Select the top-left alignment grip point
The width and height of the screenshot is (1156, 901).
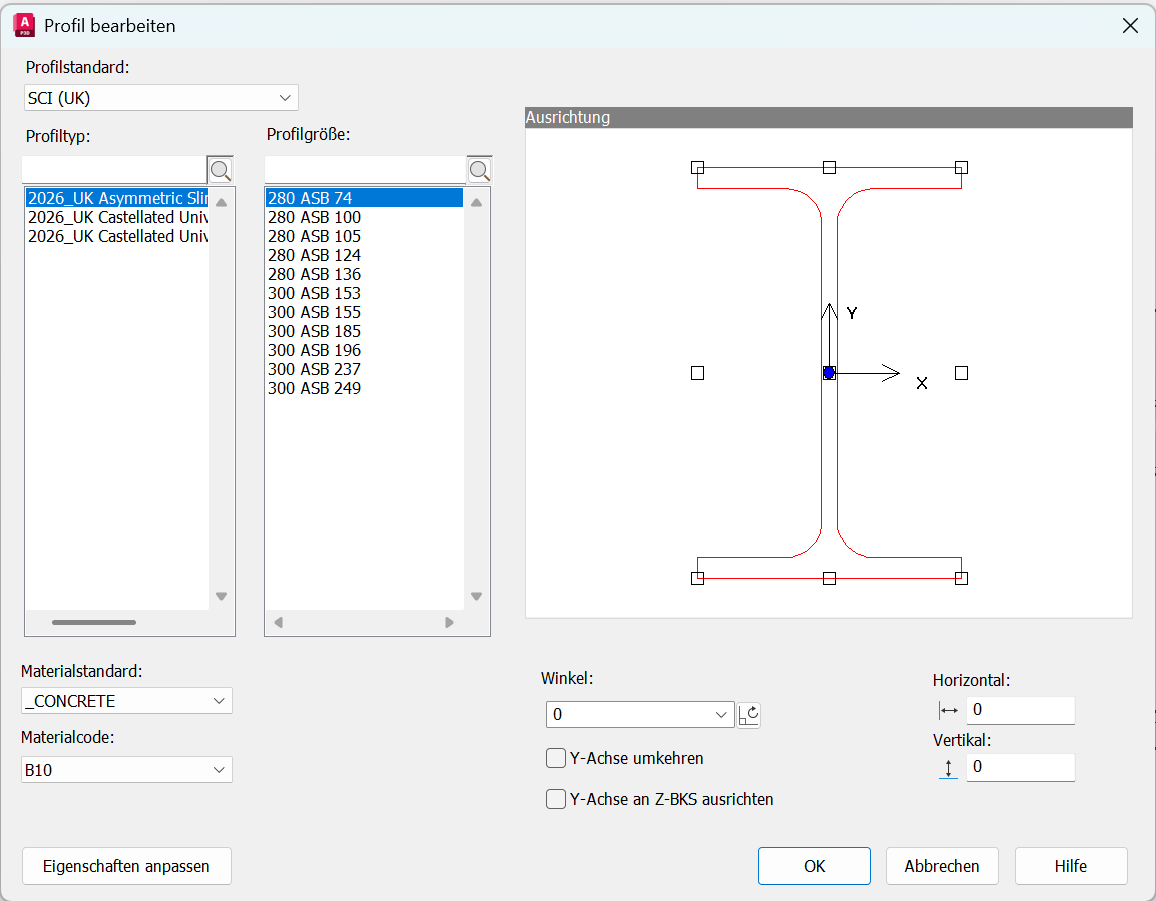[697, 167]
